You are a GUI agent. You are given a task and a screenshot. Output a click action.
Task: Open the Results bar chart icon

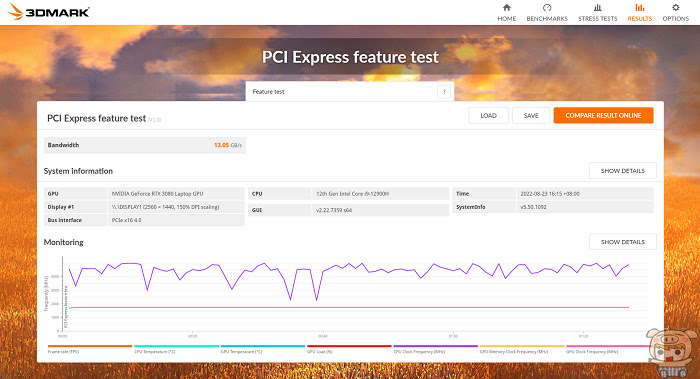(x=640, y=8)
